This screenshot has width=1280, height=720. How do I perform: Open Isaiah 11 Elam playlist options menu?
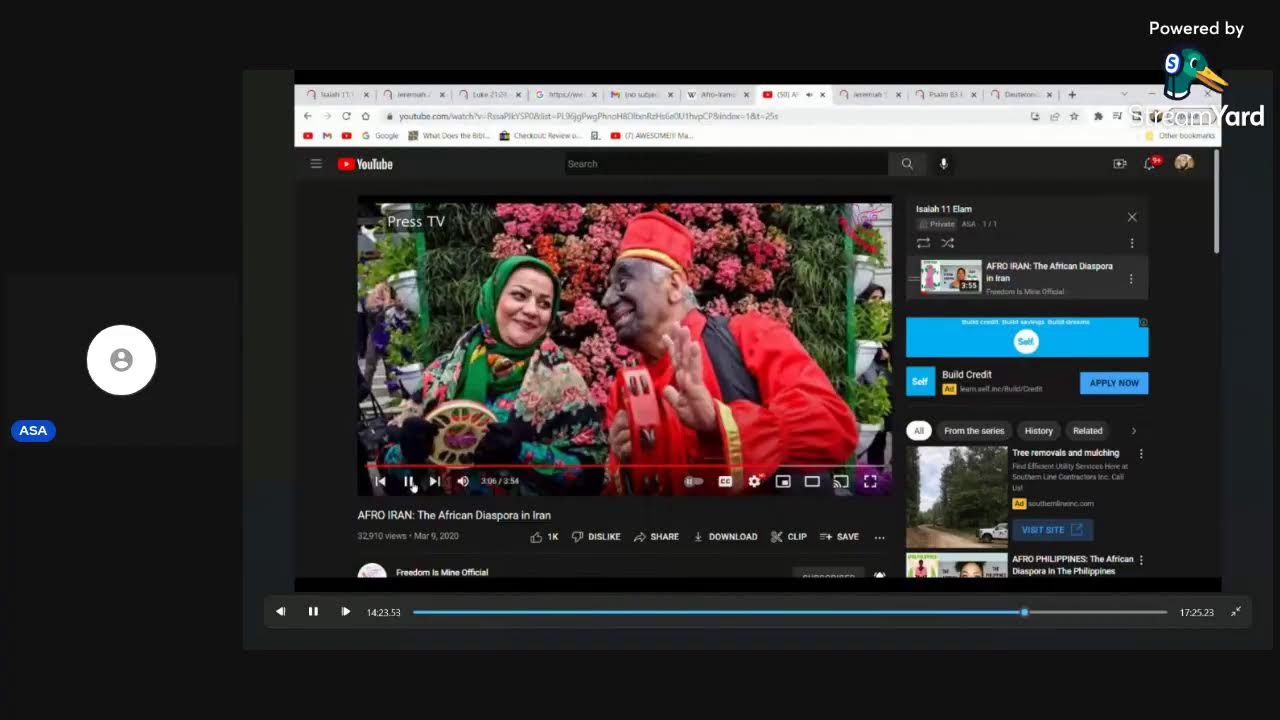tap(1132, 243)
